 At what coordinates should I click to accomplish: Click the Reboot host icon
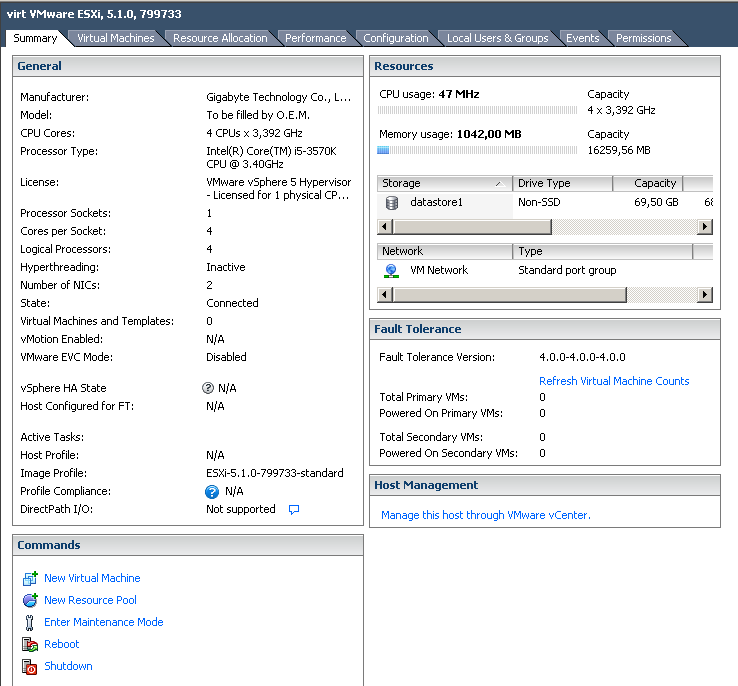click(30, 644)
